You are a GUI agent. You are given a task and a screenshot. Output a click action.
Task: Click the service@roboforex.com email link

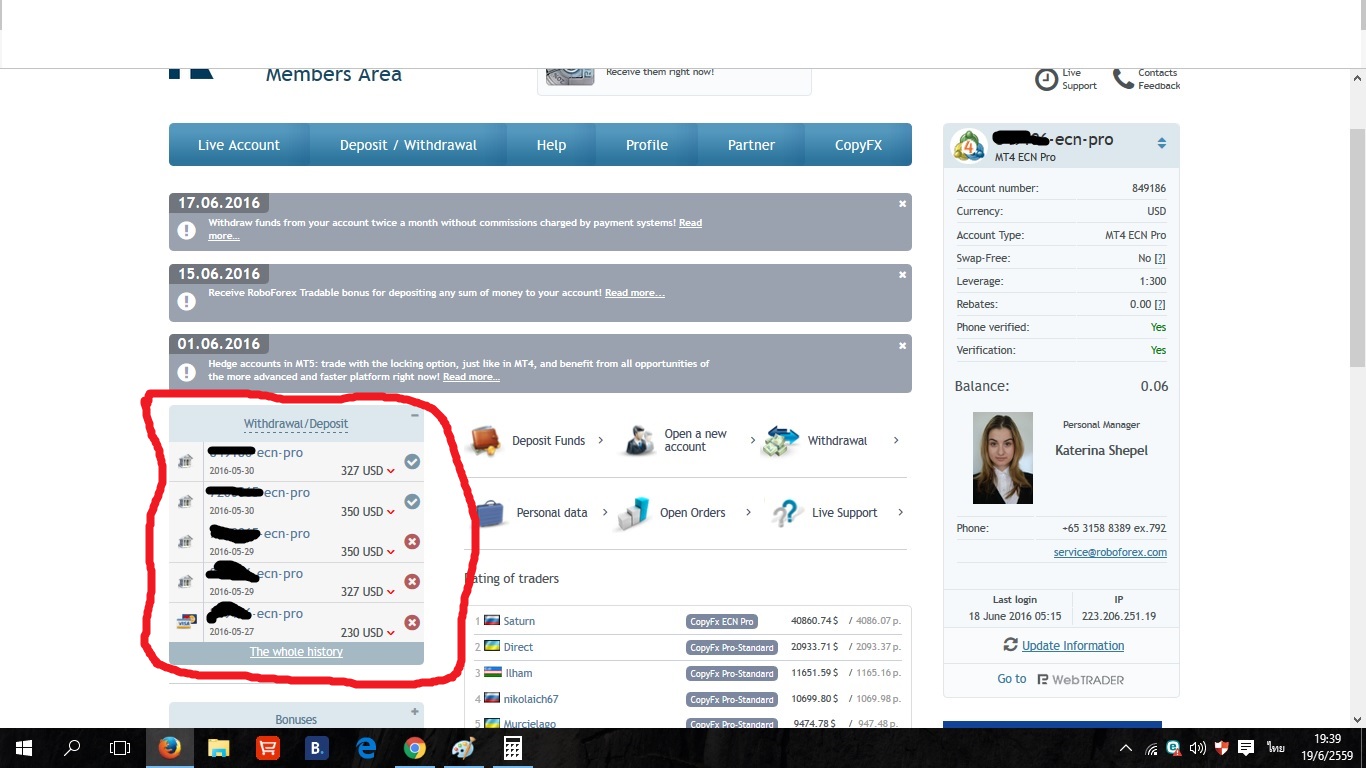coord(1110,553)
